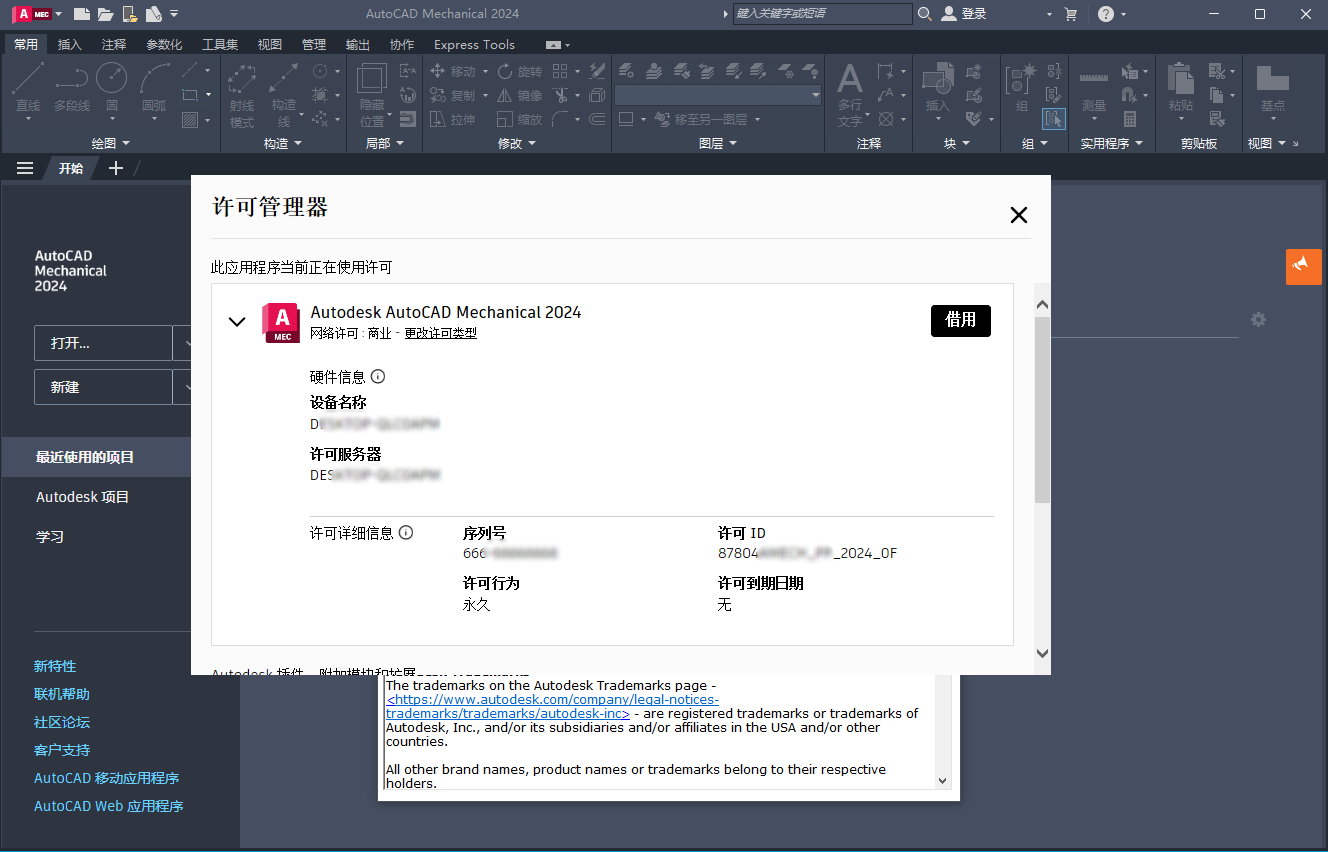Switch to the 参数化 ribbon tab
The height and width of the screenshot is (852, 1328).
click(x=164, y=45)
